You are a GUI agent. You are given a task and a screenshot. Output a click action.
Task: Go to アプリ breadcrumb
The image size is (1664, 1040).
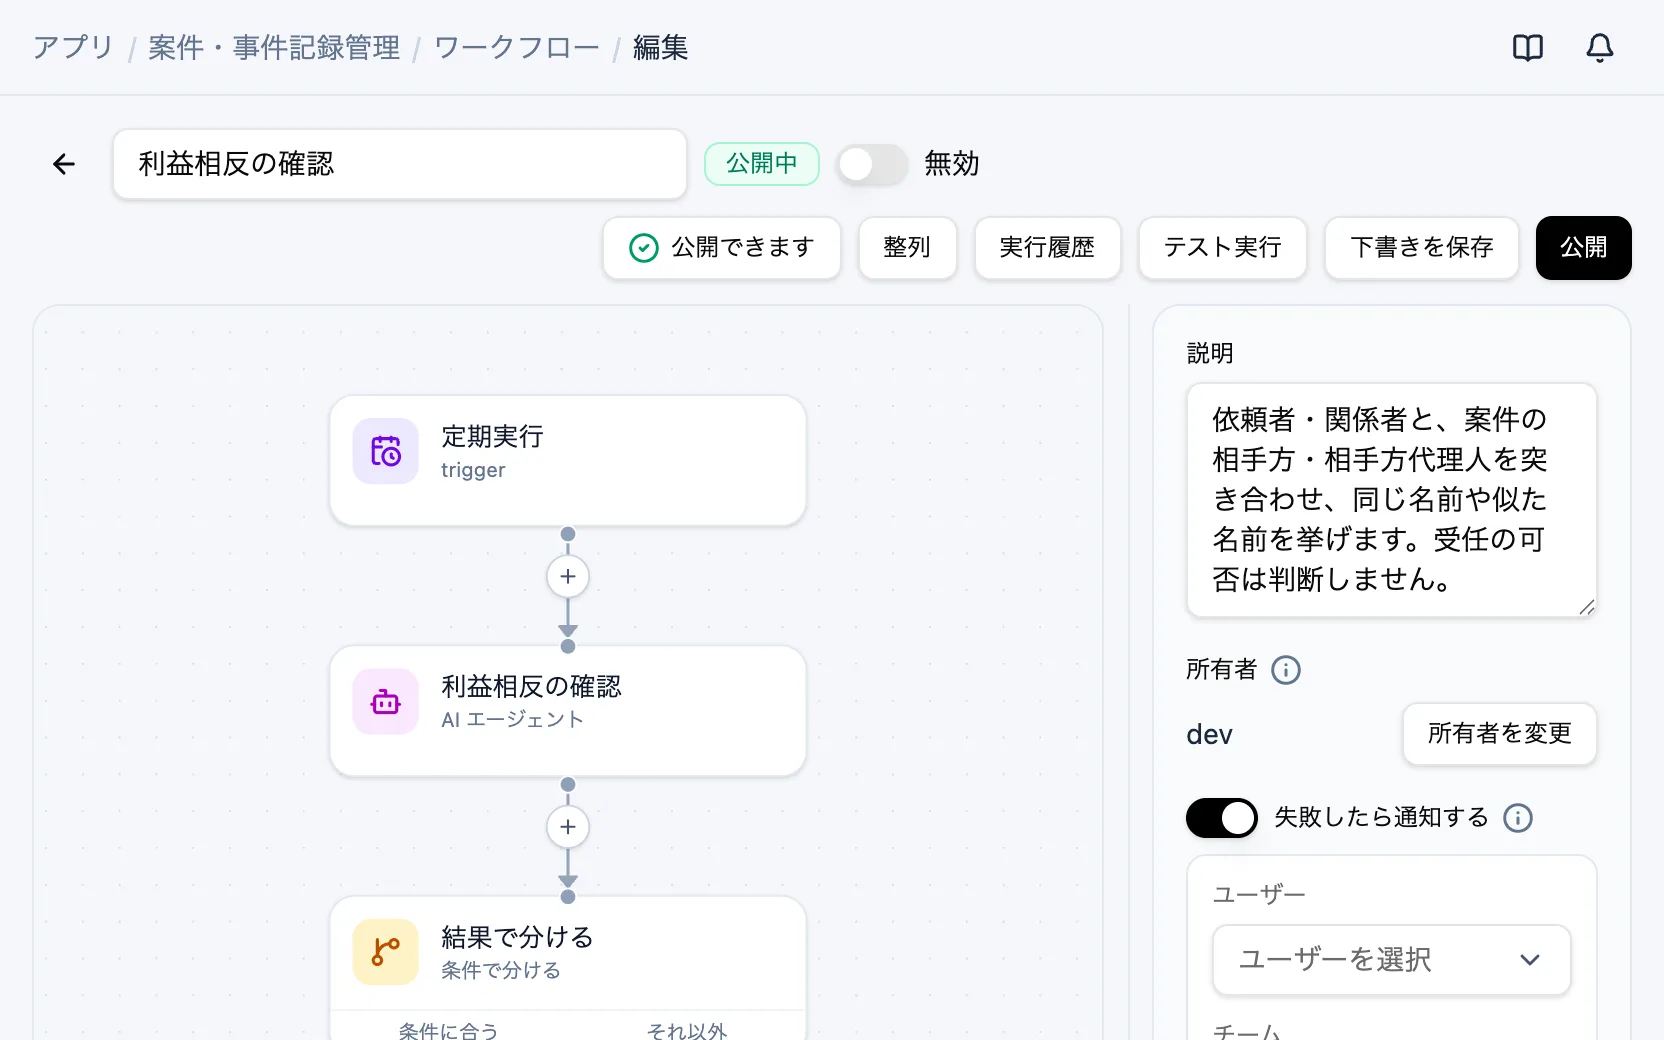73,48
